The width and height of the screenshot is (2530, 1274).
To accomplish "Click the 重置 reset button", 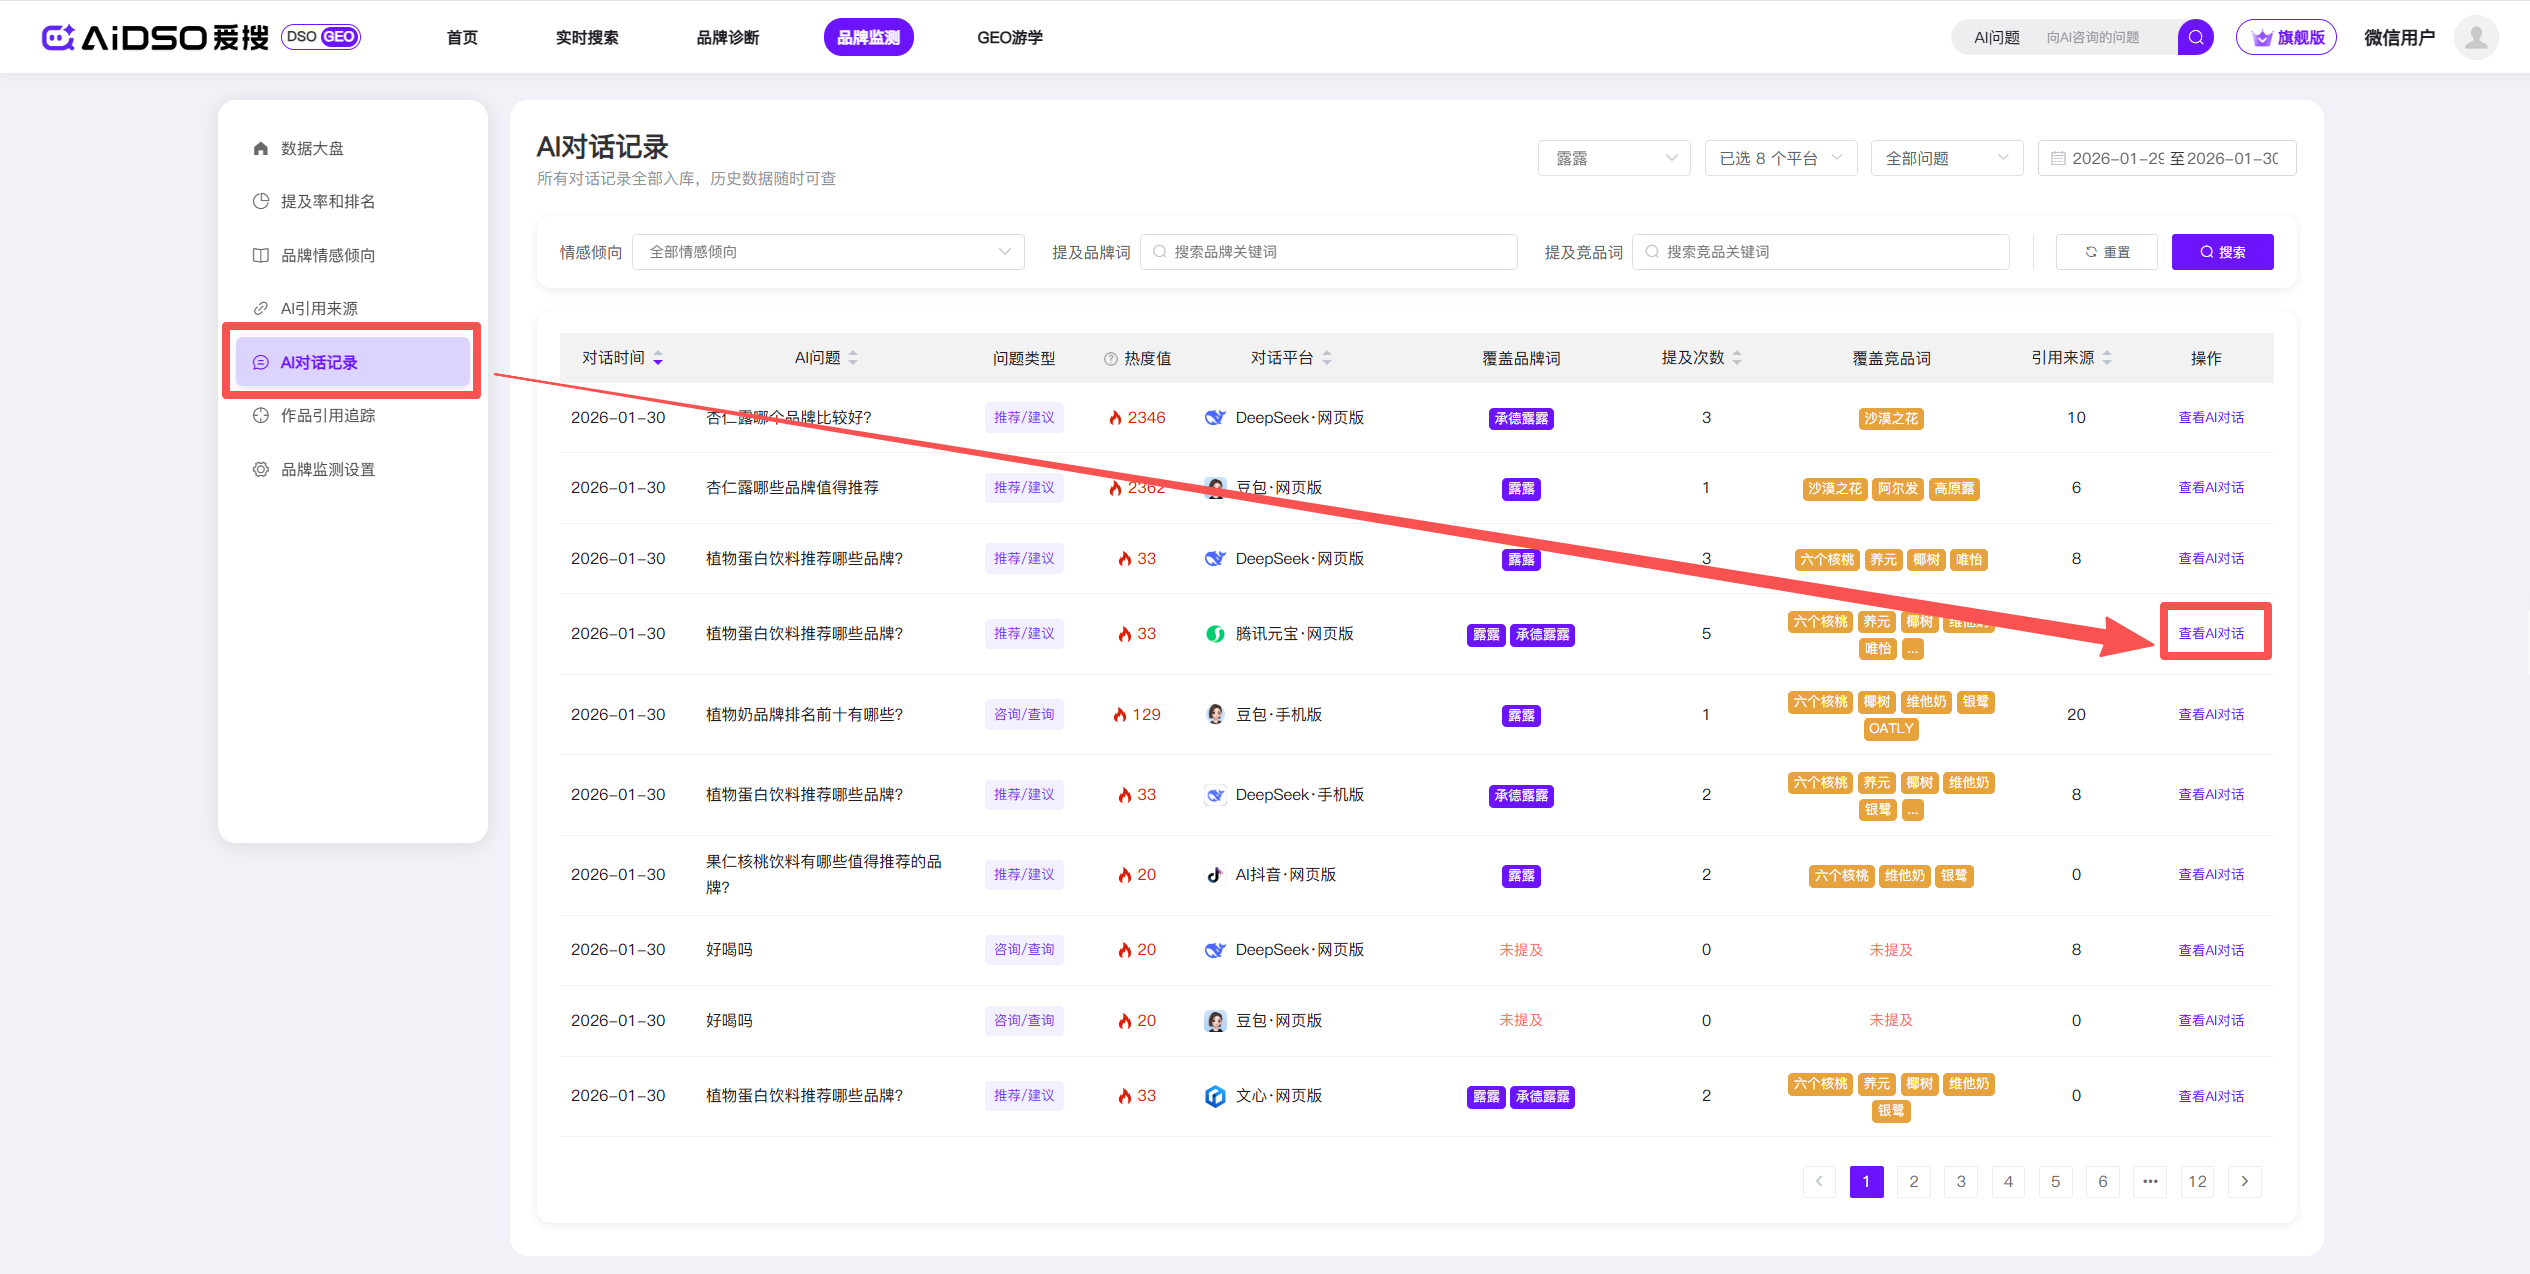I will pyautogui.click(x=2106, y=252).
